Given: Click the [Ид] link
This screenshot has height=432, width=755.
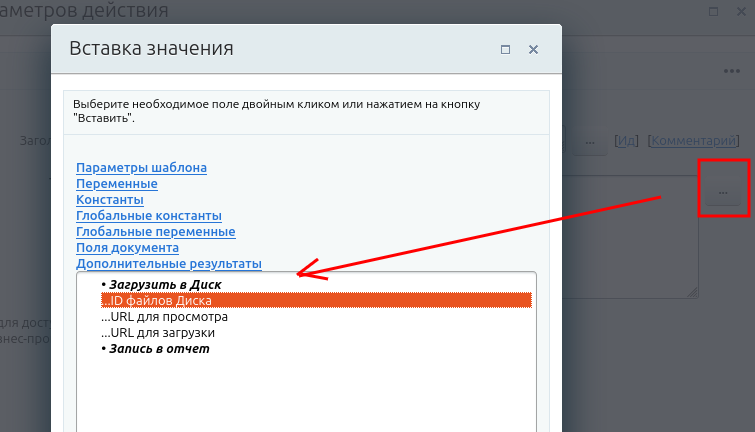Looking at the screenshot, I should tap(626, 141).
